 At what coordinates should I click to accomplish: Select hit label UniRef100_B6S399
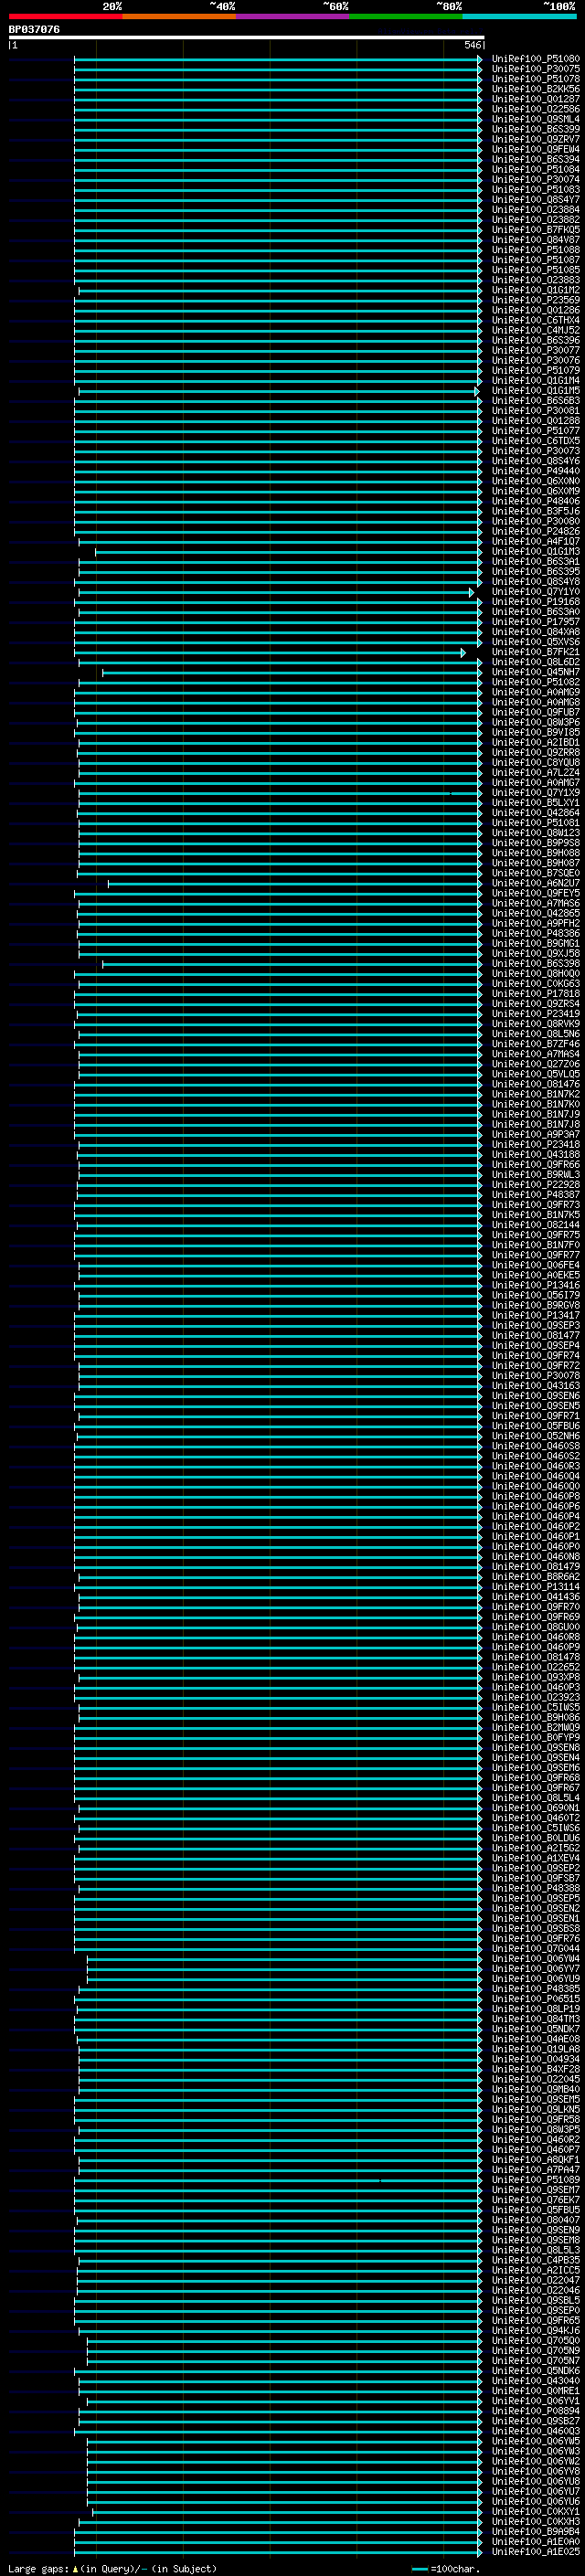point(535,129)
